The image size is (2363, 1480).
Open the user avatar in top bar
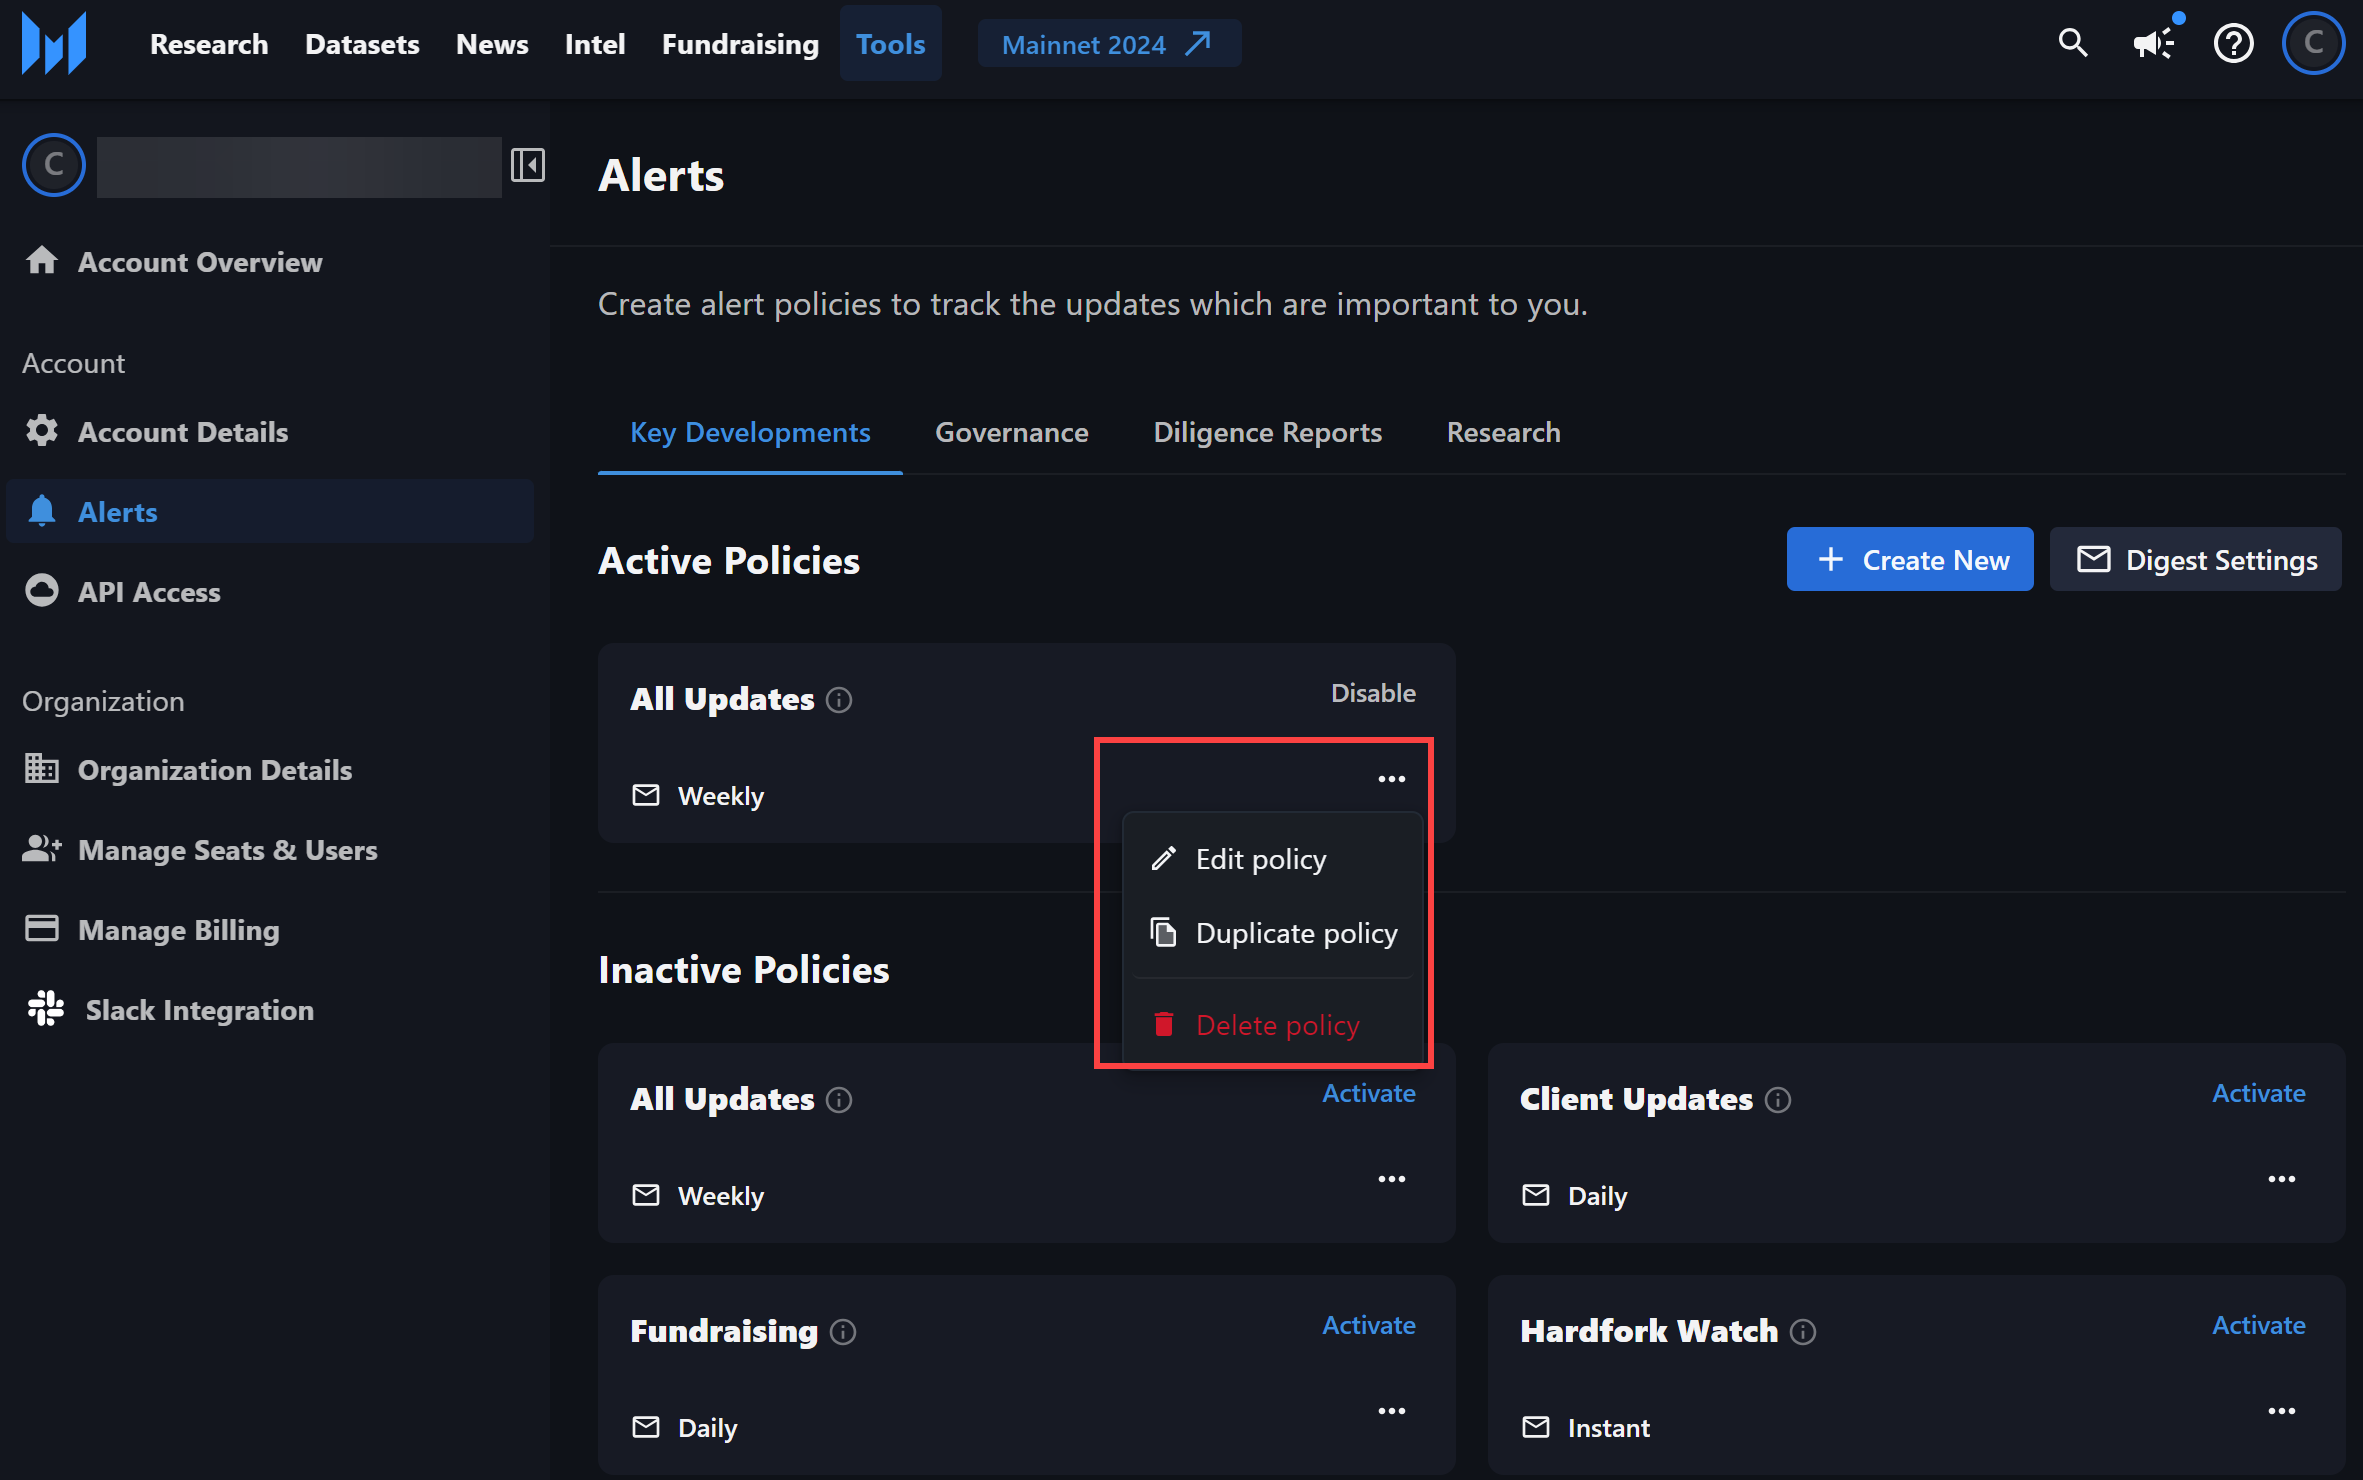pyautogui.click(x=2313, y=43)
